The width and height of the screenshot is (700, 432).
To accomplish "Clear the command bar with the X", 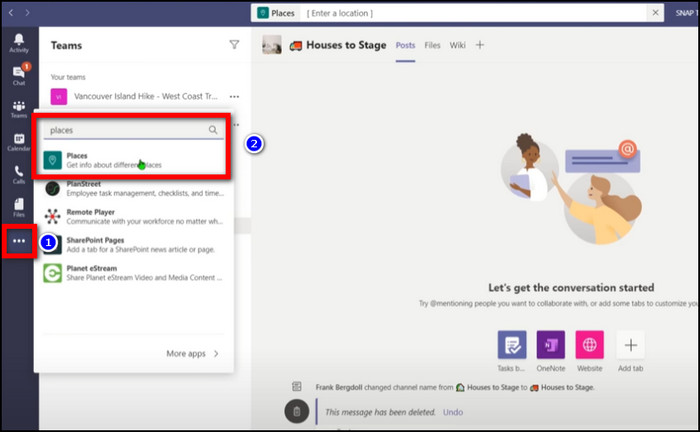I will (x=655, y=13).
